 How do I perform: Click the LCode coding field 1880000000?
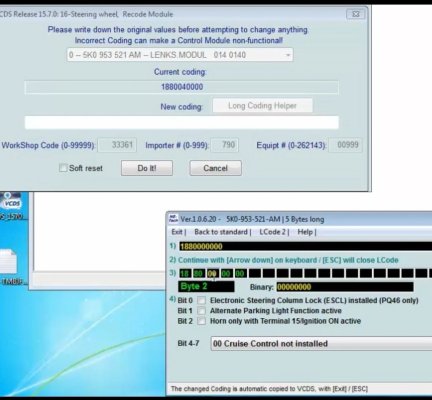[306, 246]
